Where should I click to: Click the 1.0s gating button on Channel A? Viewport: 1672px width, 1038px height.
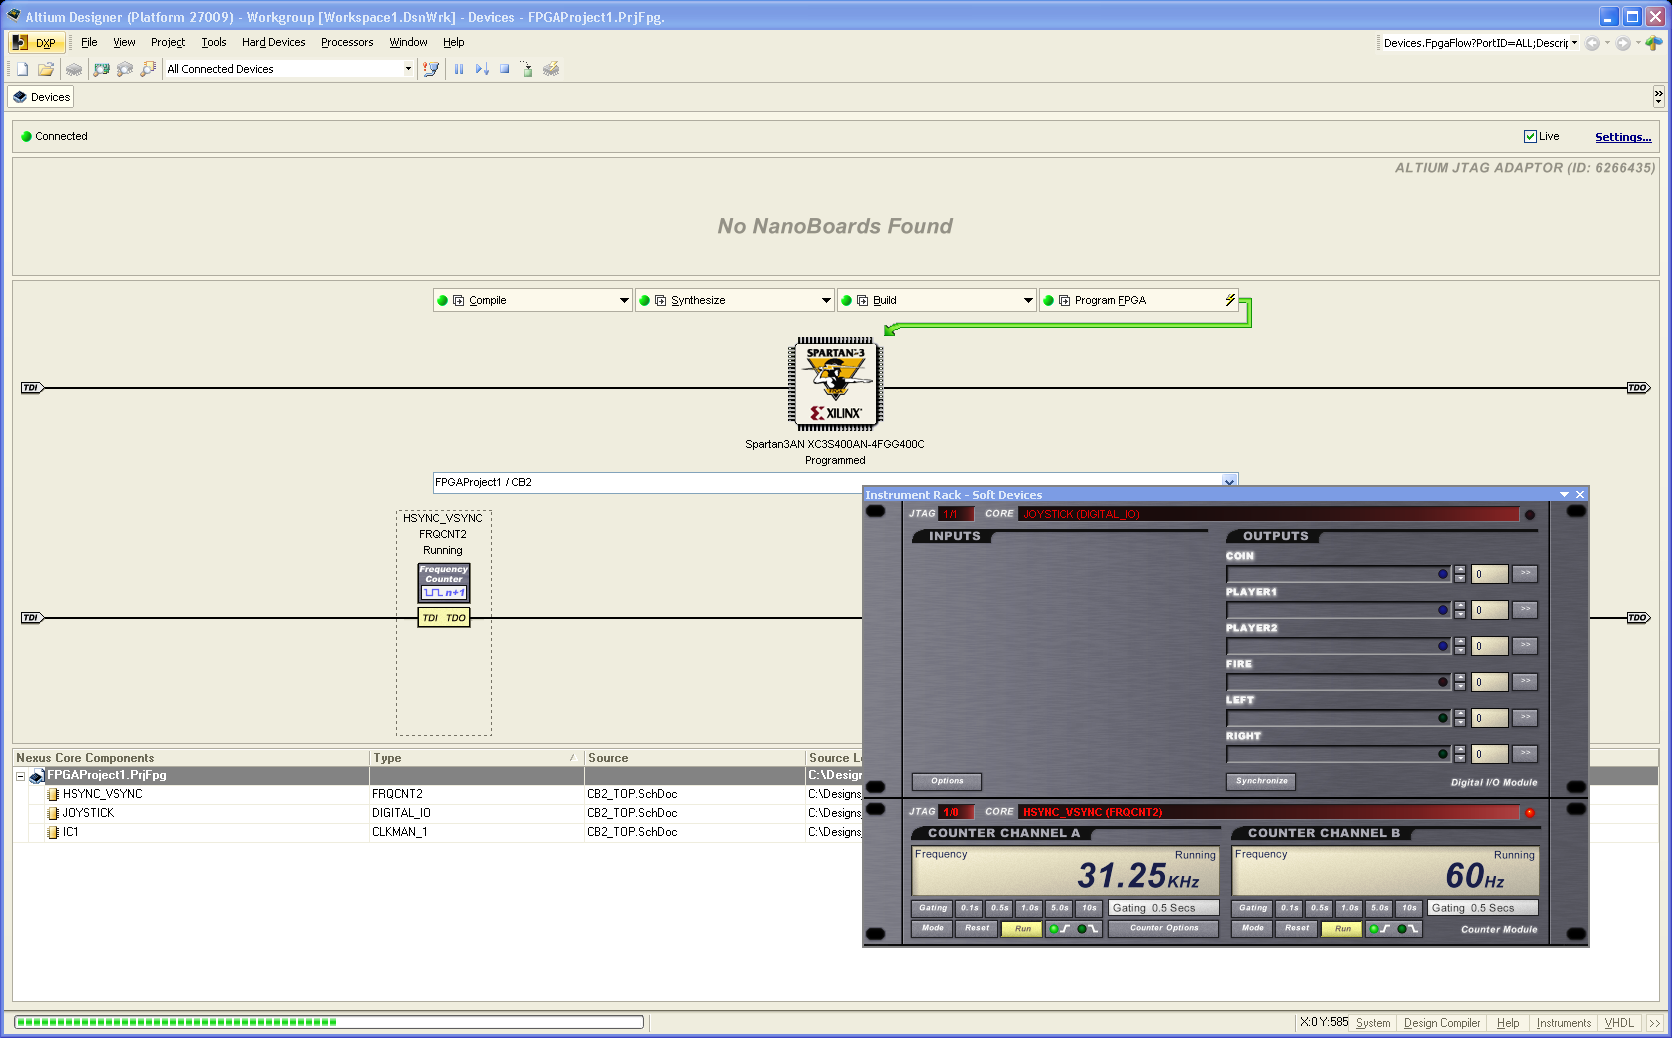[x=1030, y=908]
